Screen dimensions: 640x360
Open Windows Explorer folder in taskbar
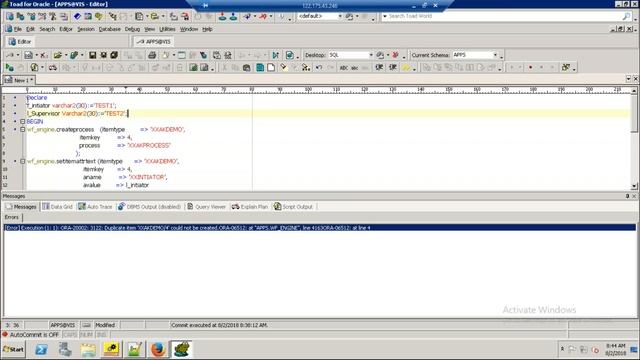point(88,349)
